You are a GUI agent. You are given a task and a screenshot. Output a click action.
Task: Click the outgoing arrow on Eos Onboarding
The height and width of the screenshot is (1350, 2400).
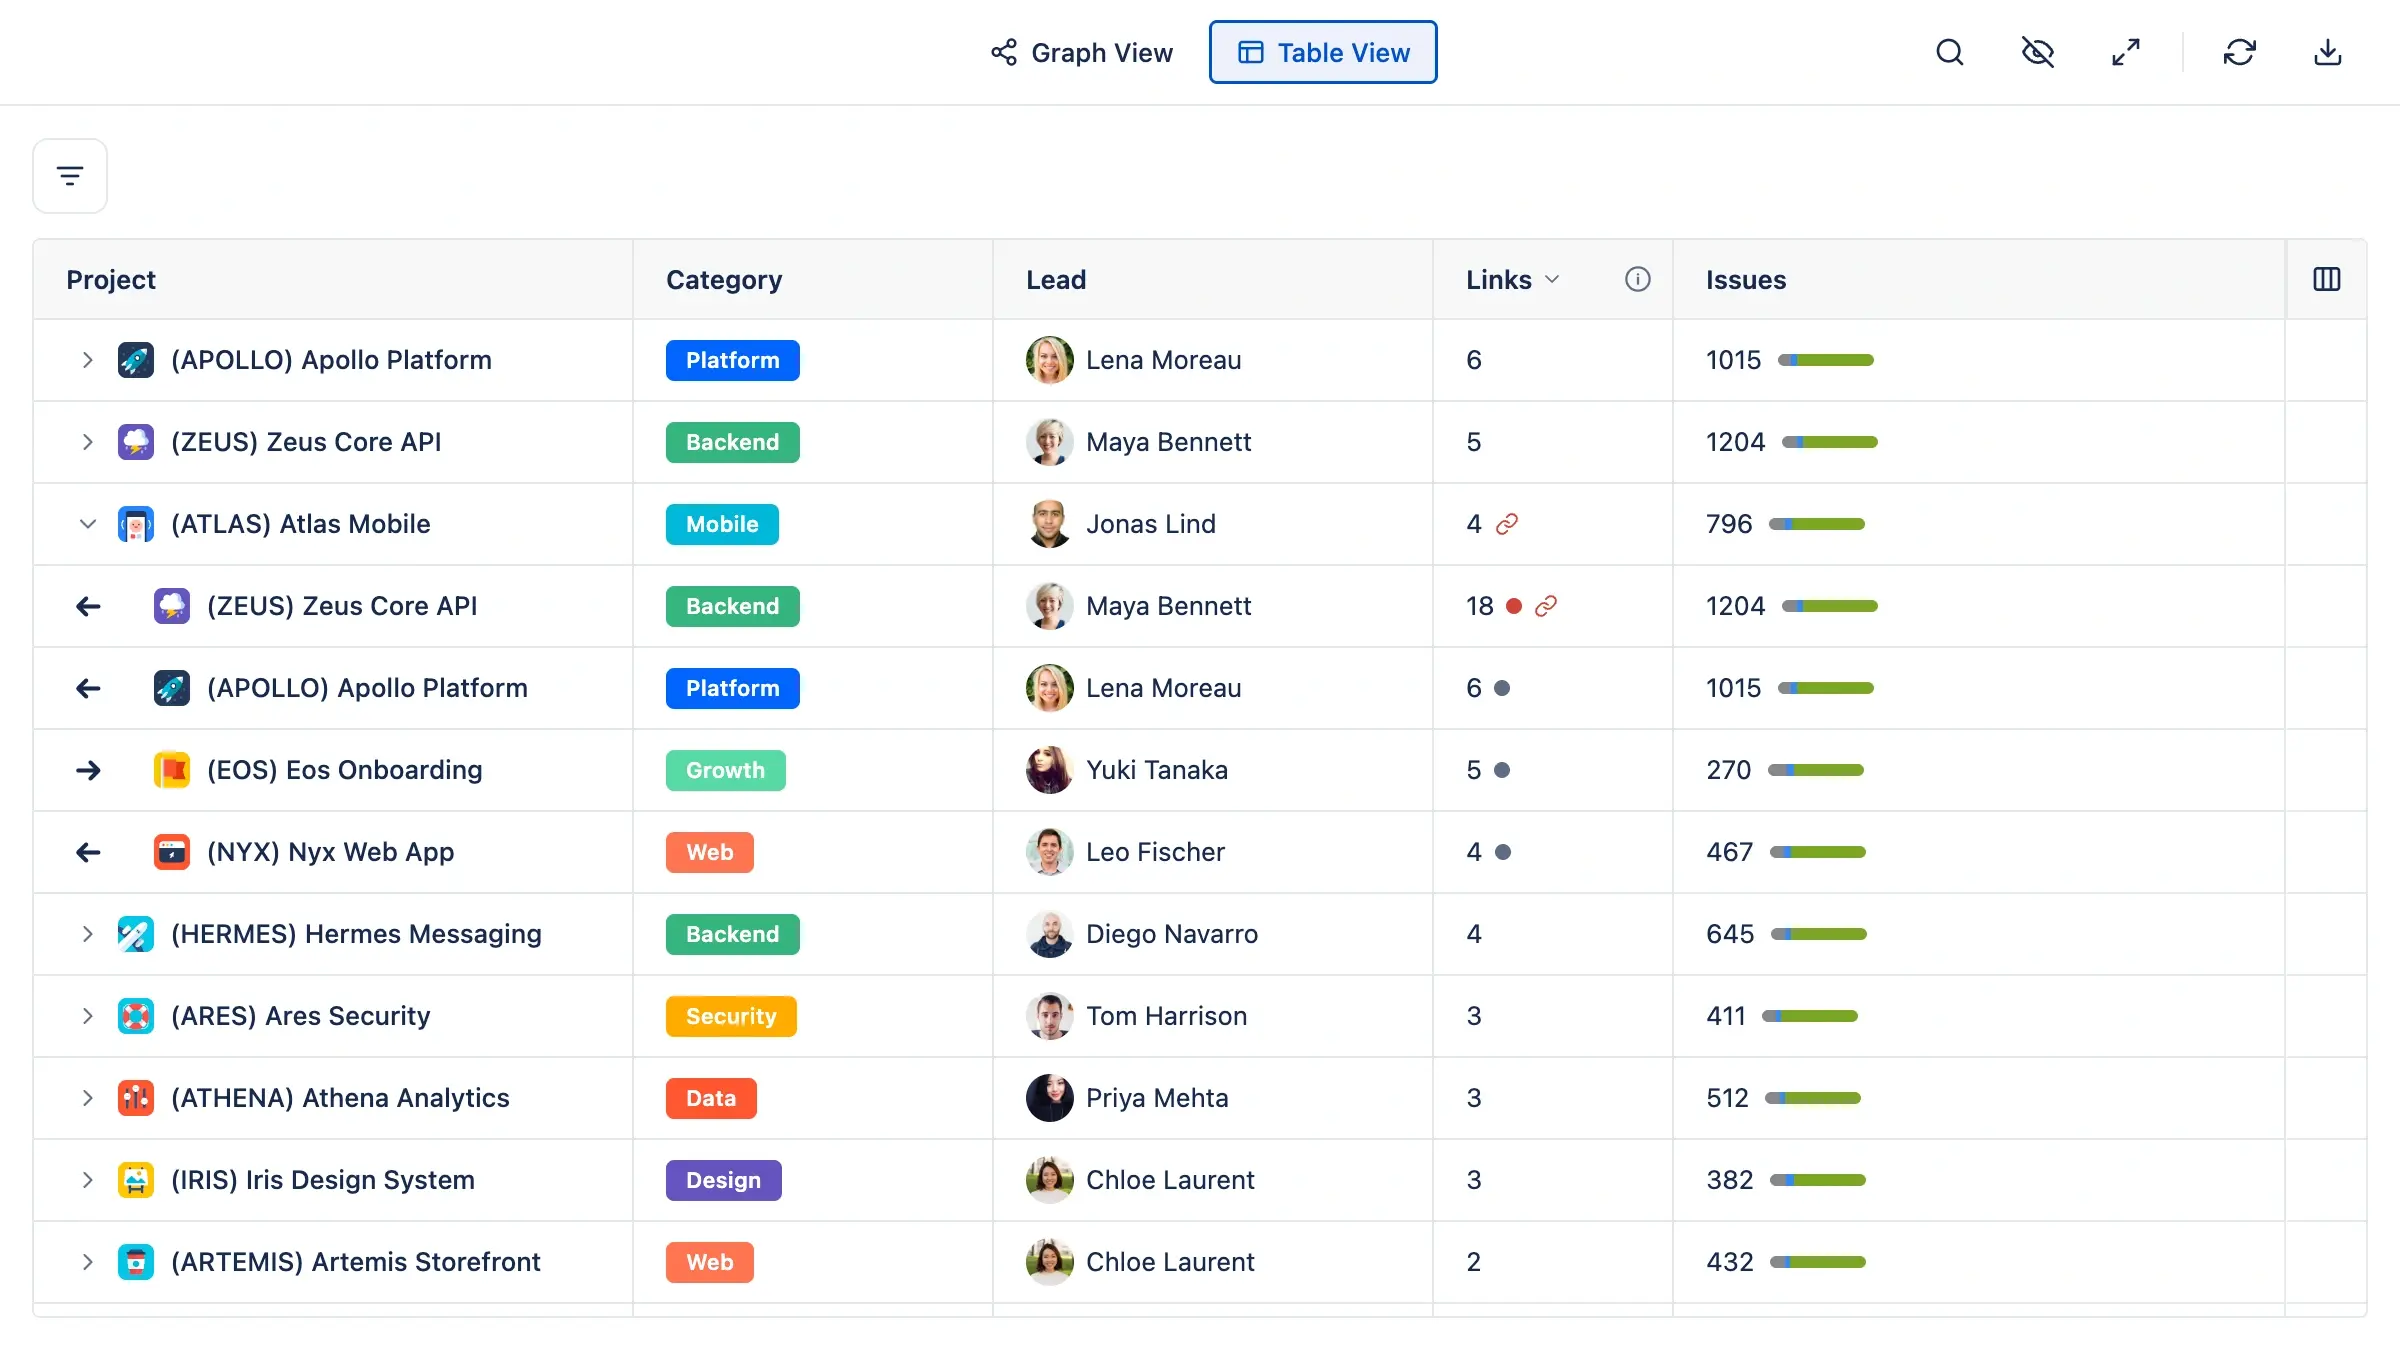click(x=88, y=770)
